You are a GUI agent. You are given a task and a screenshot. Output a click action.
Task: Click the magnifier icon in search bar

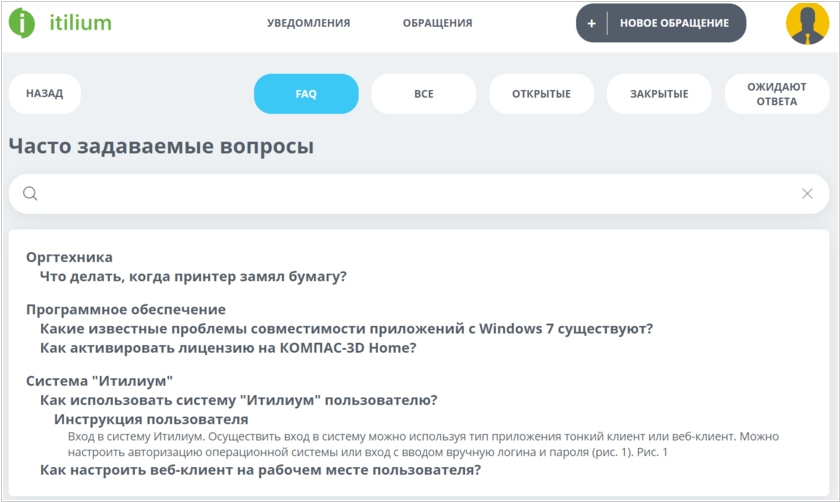point(30,193)
